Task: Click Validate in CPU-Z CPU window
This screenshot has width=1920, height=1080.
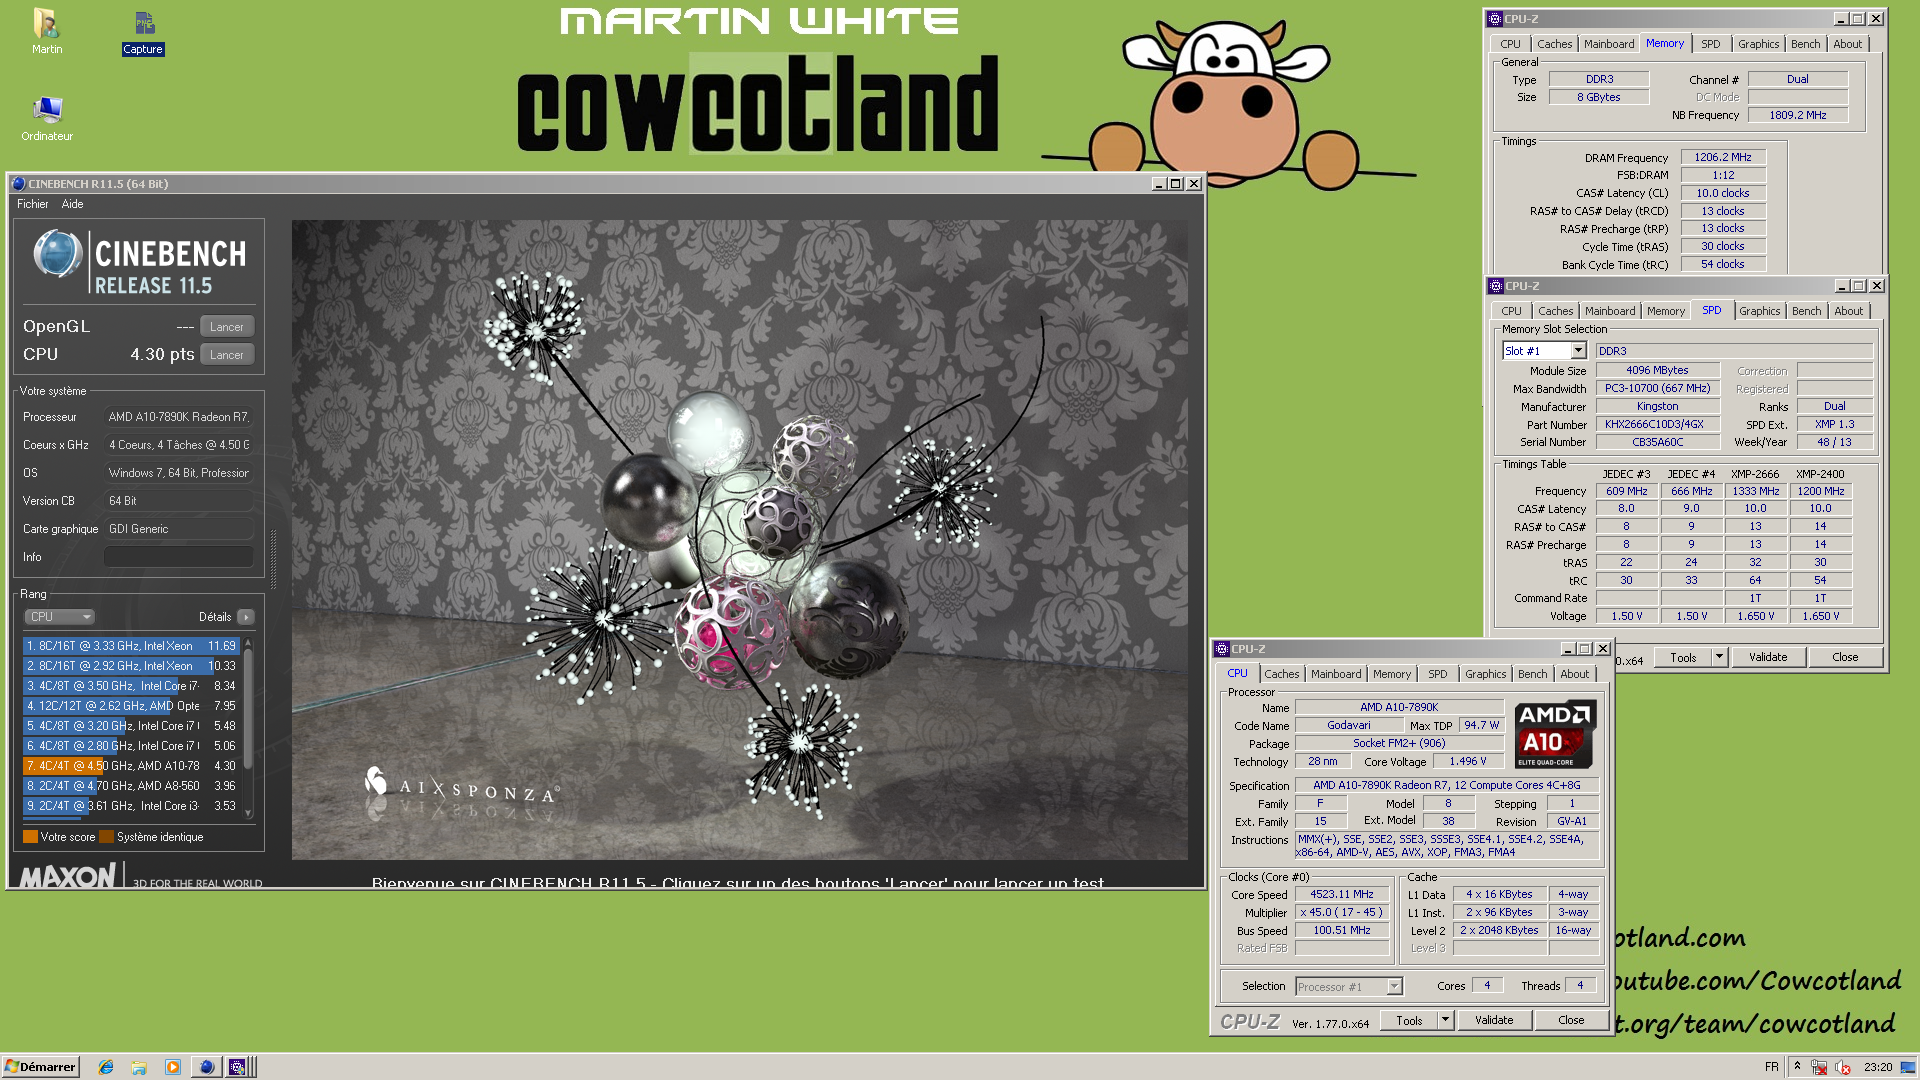Action: (x=1494, y=1020)
